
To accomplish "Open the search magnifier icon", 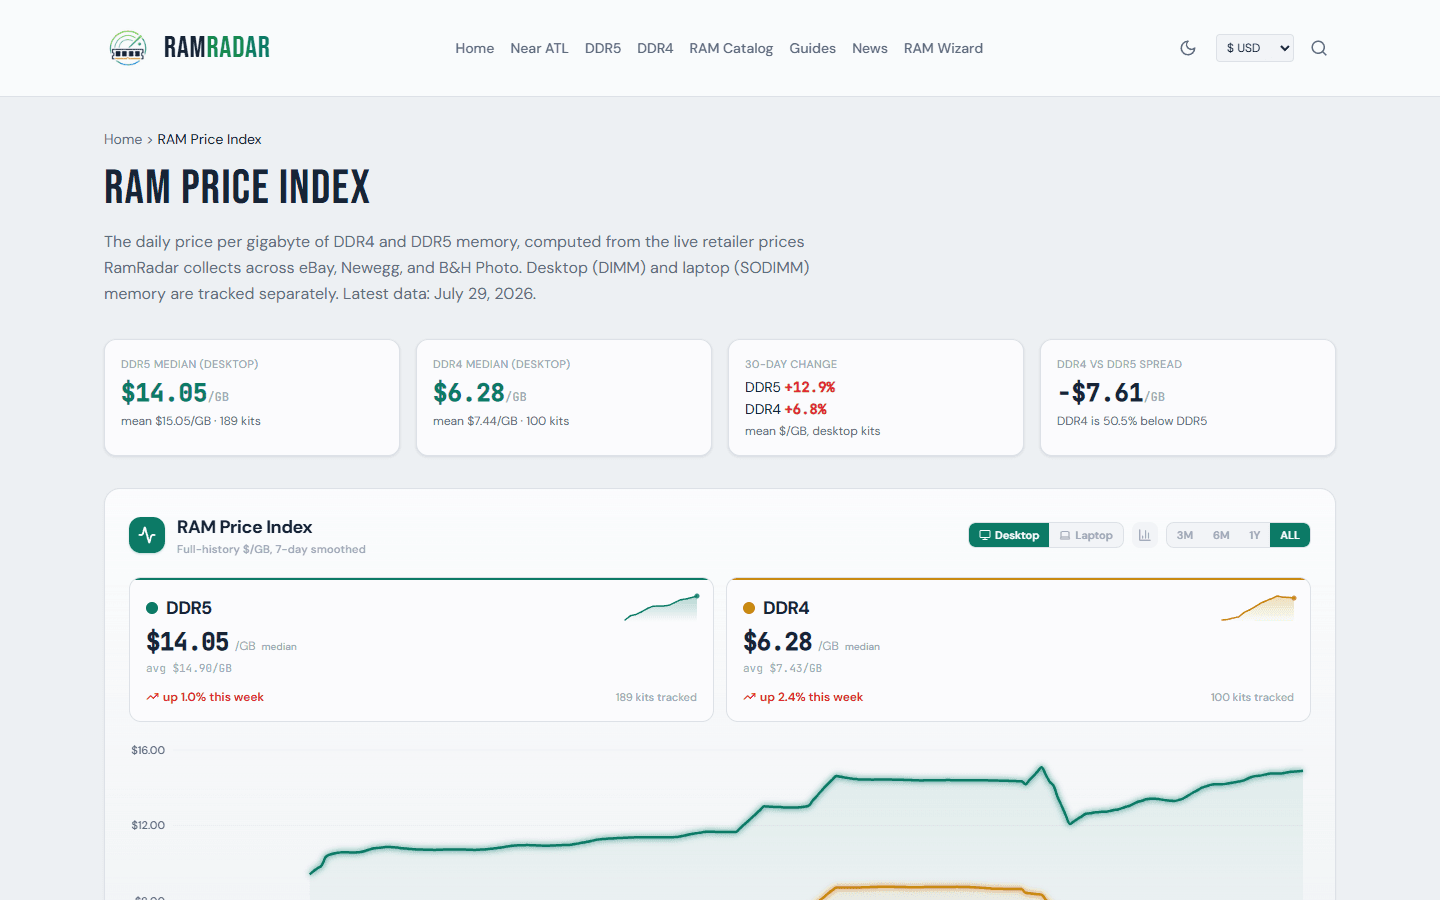I will click(1319, 48).
